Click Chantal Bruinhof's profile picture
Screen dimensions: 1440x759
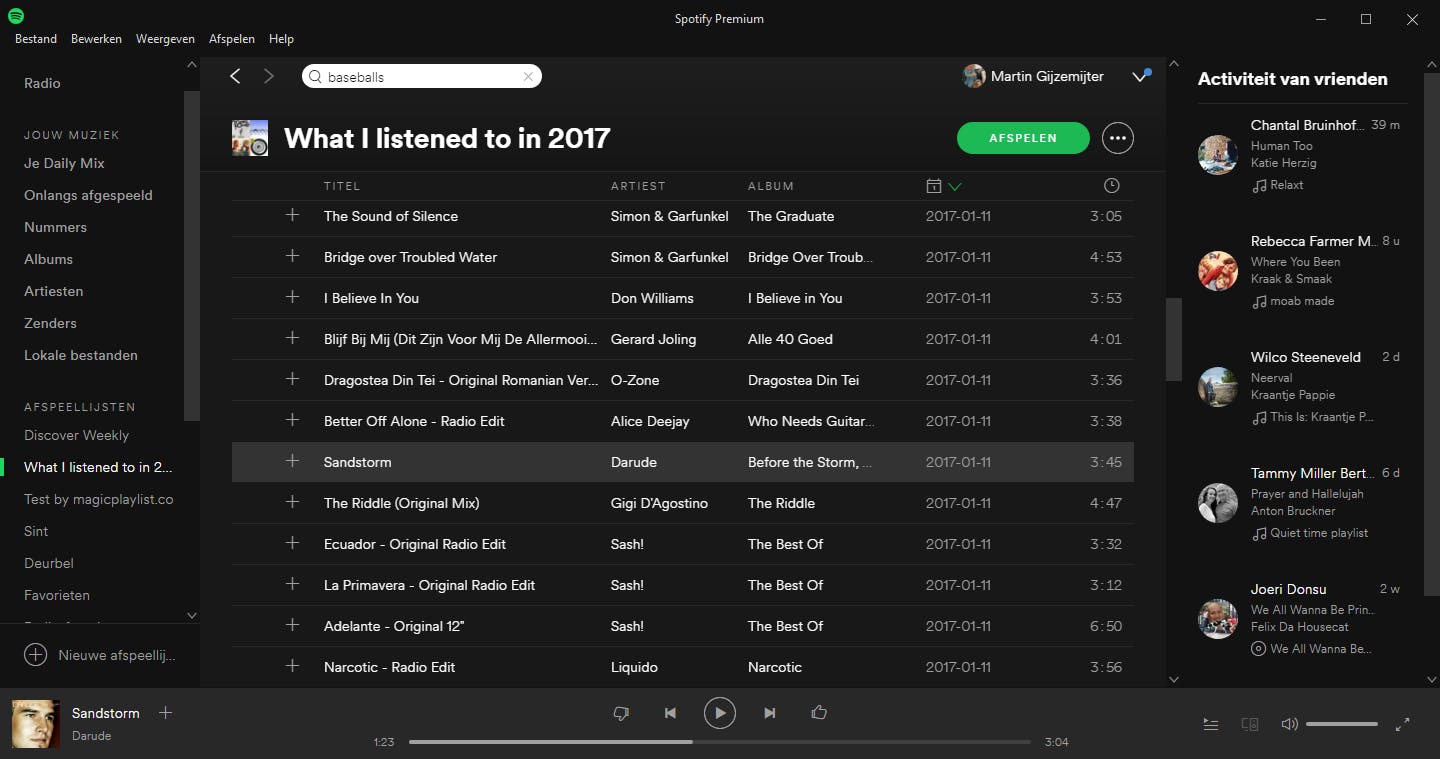(x=1218, y=155)
